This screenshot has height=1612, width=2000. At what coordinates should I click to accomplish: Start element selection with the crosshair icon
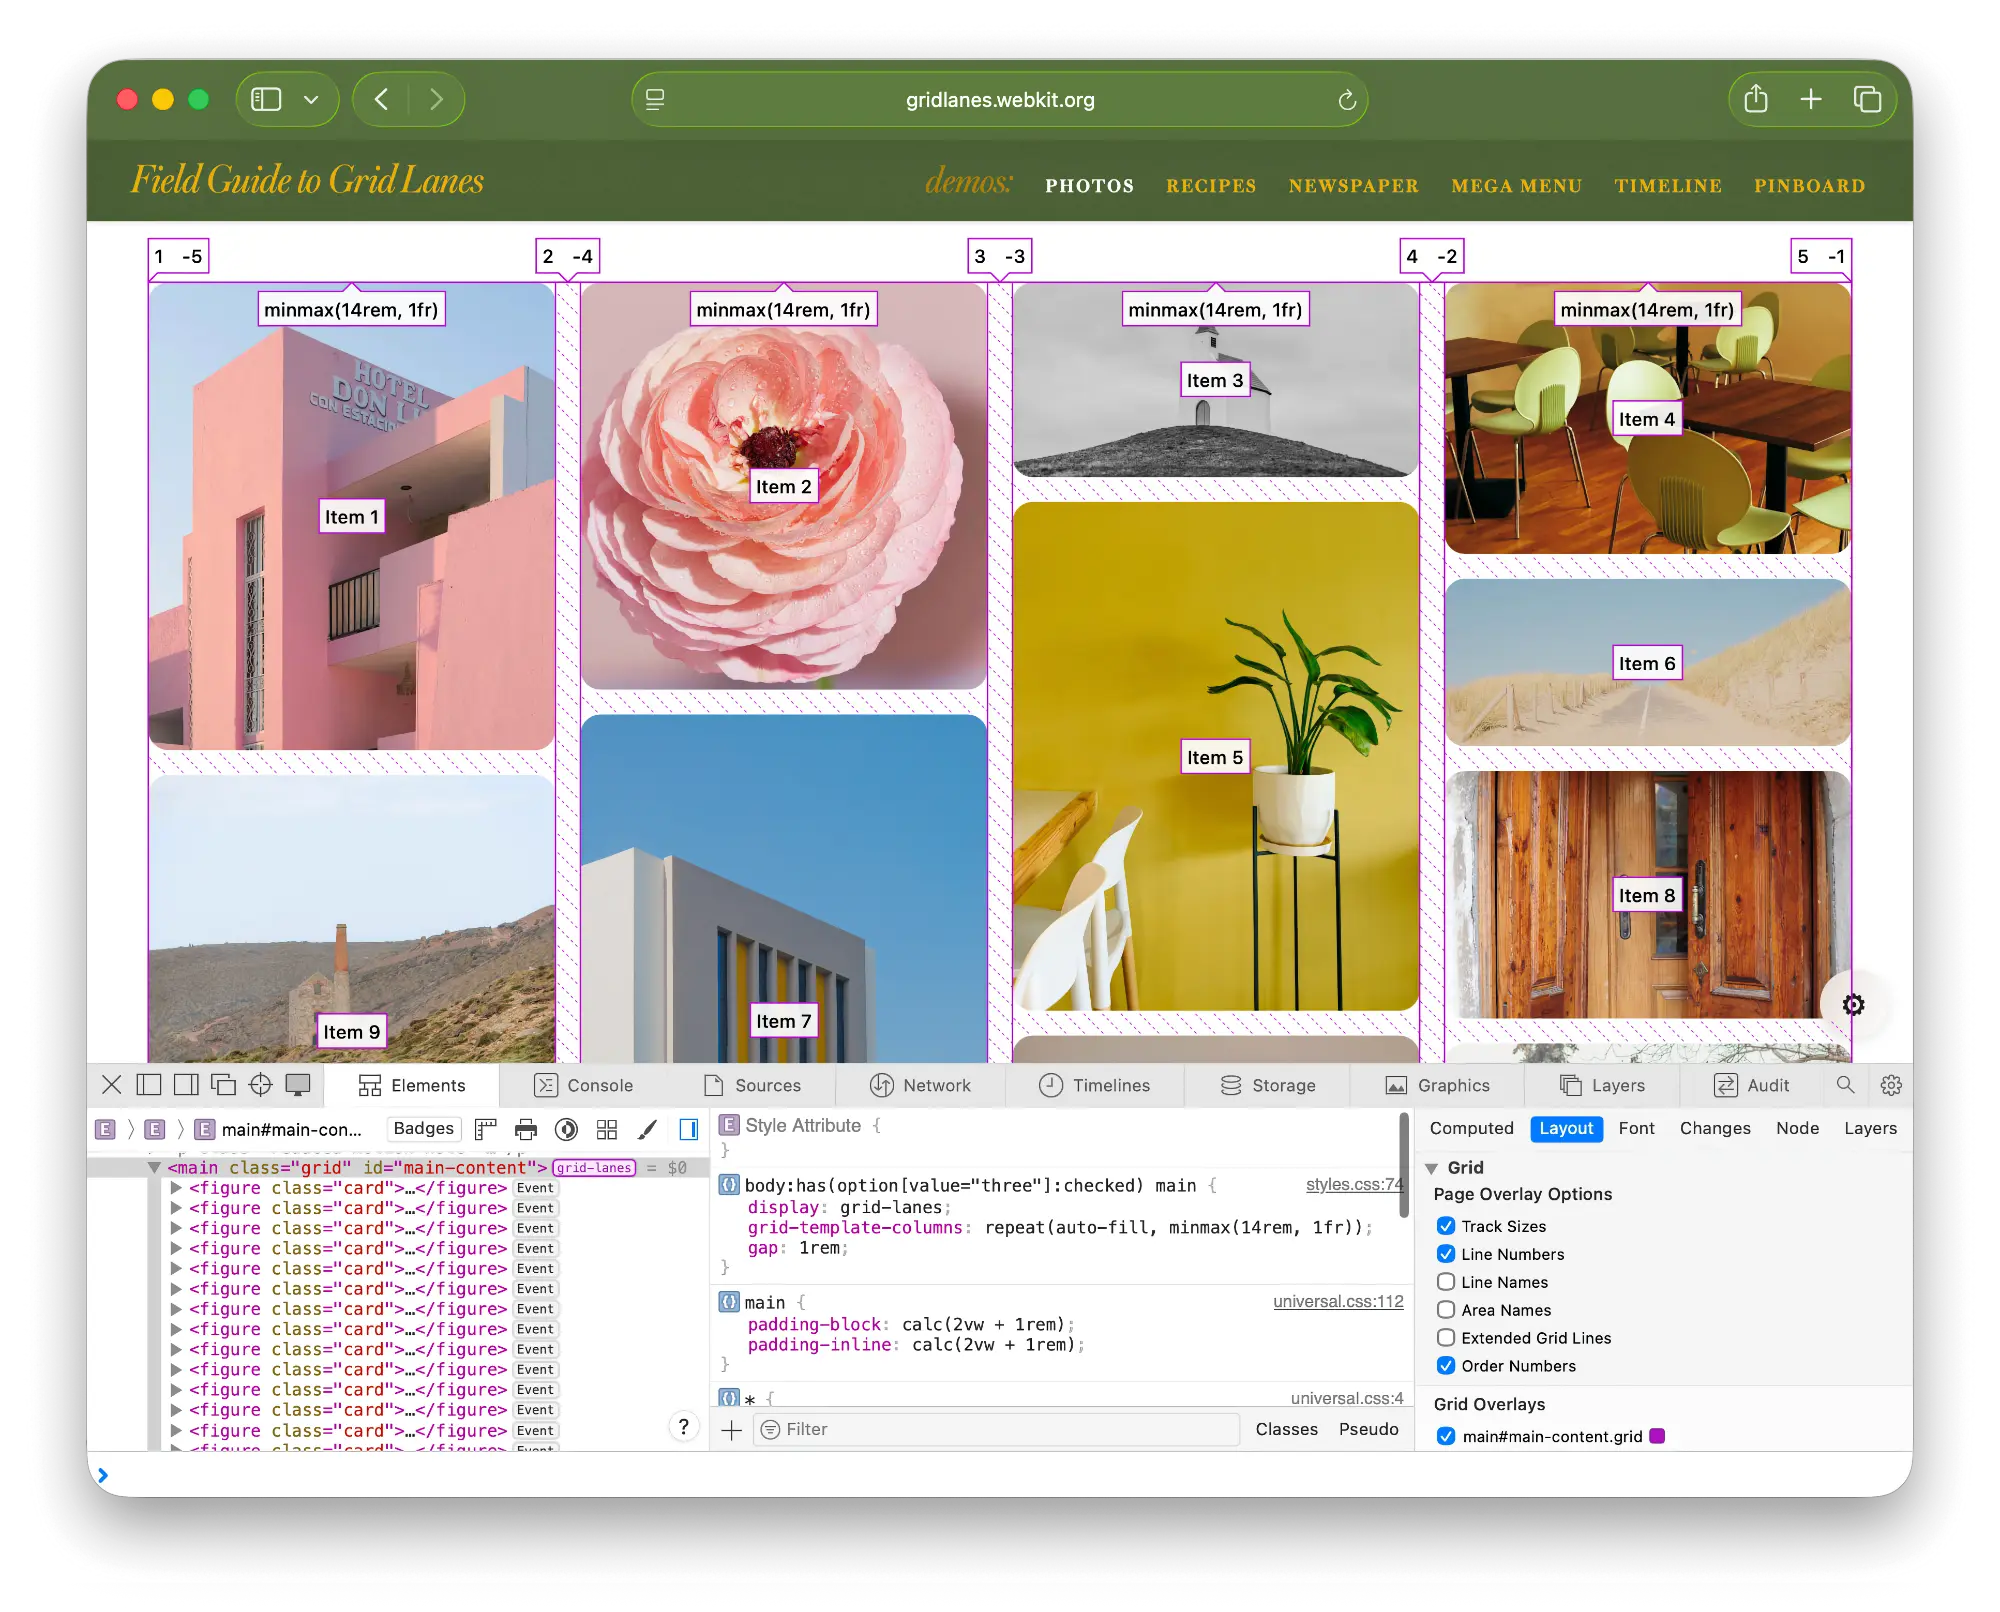pos(260,1085)
